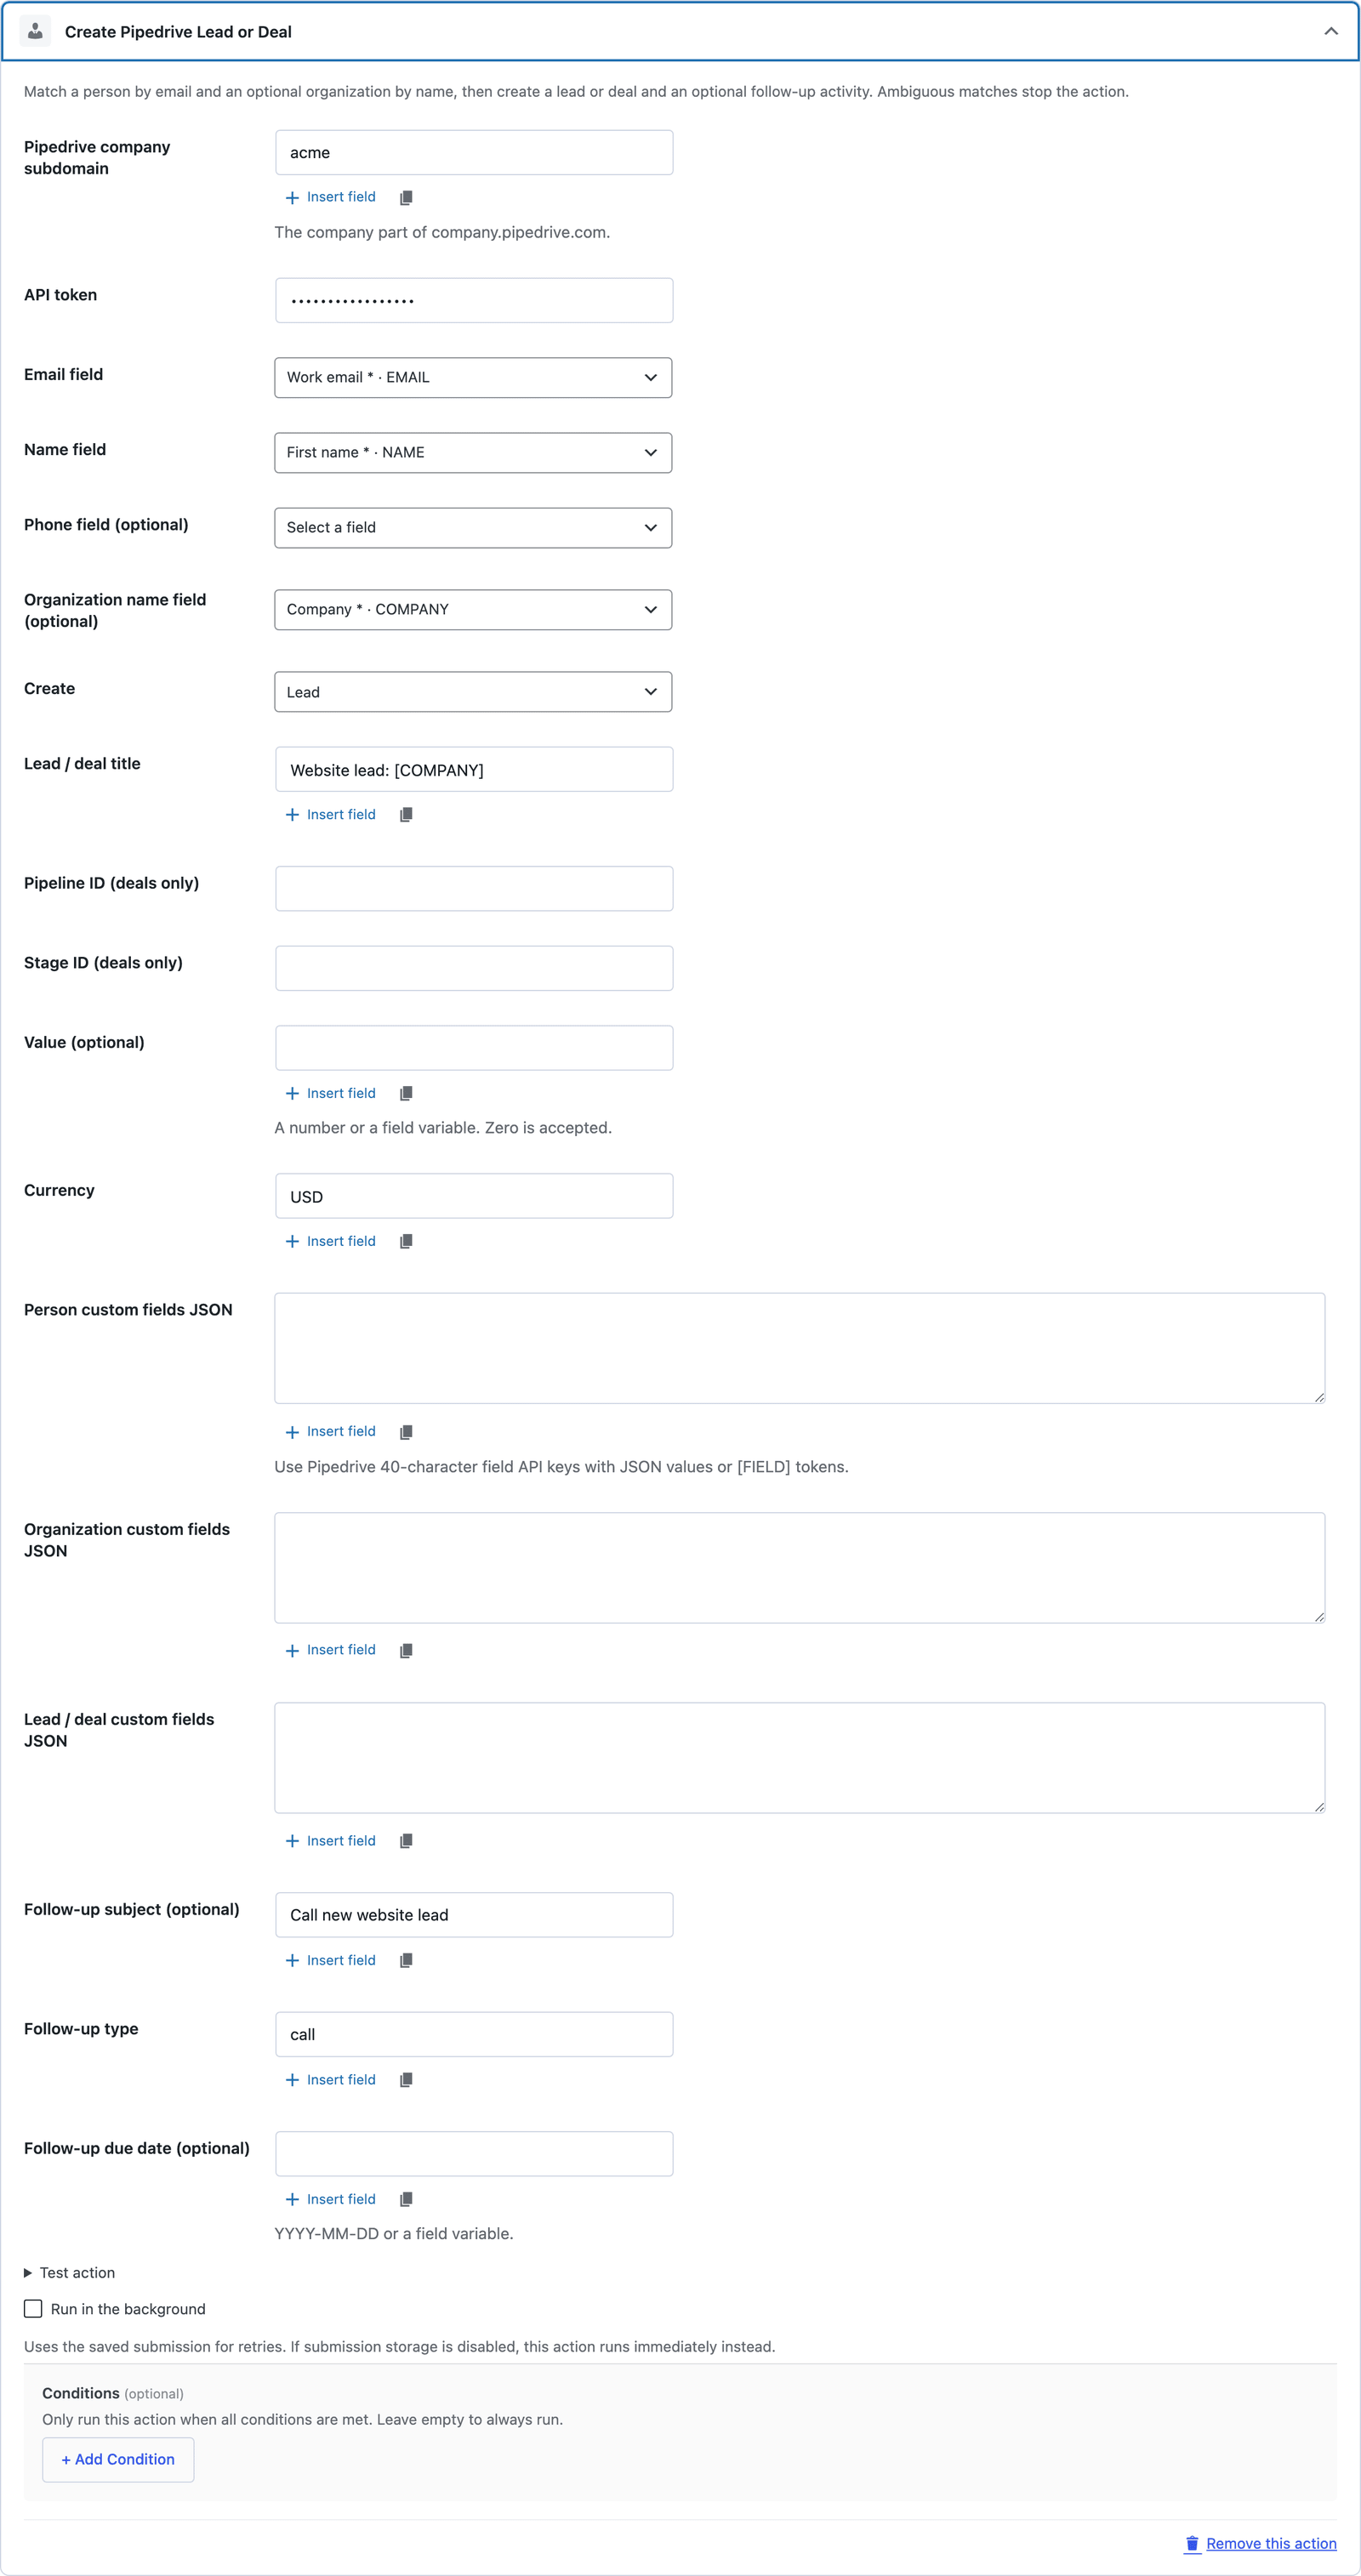Expand the Test action disclosure

(69, 2273)
